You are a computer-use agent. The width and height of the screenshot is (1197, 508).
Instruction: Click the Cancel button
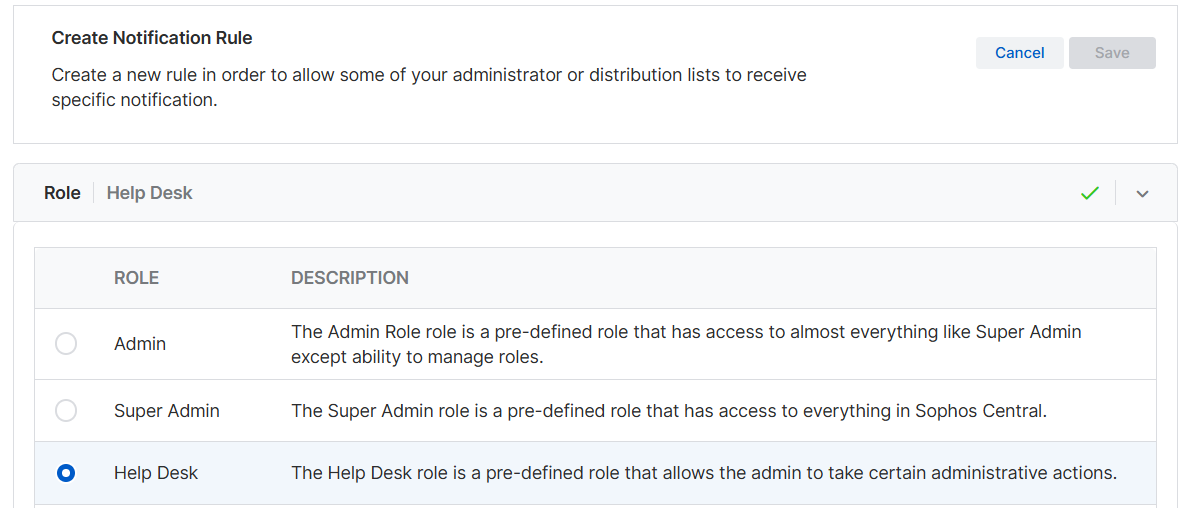pyautogui.click(x=1019, y=53)
